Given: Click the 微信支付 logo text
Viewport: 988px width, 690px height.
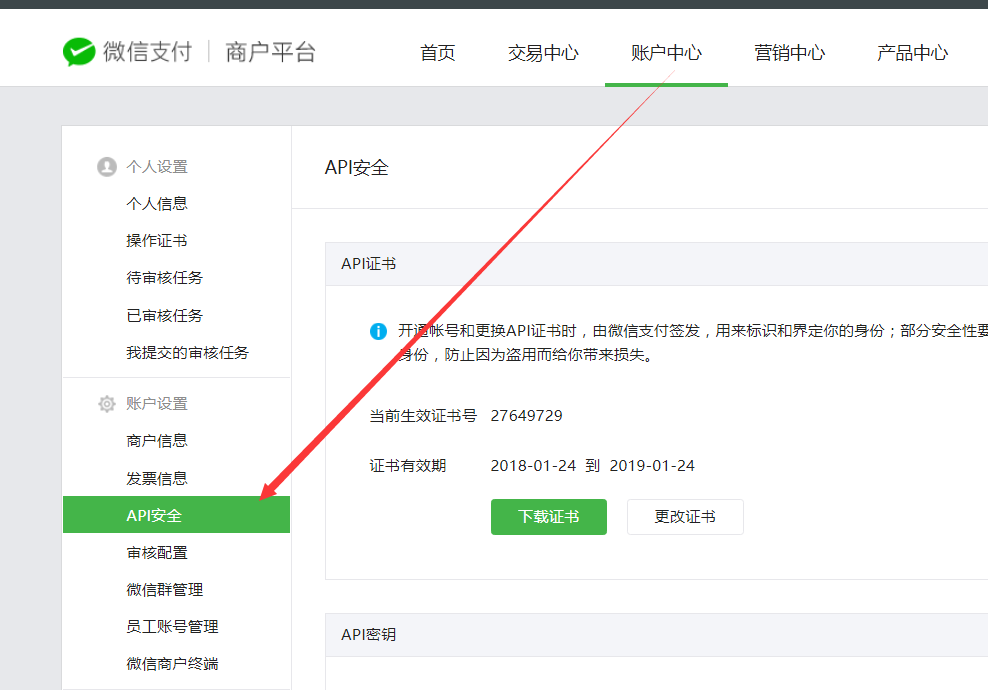Looking at the screenshot, I should coord(147,52).
